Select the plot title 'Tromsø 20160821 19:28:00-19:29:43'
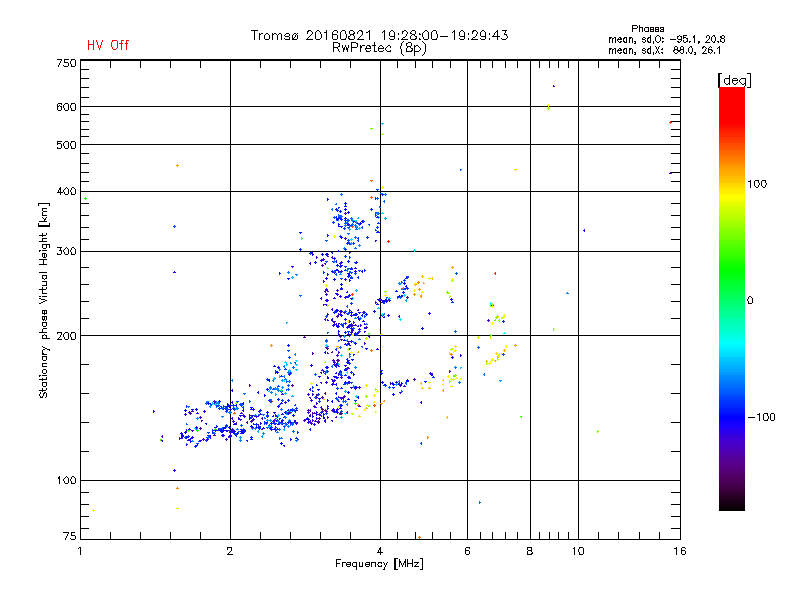 pos(379,35)
